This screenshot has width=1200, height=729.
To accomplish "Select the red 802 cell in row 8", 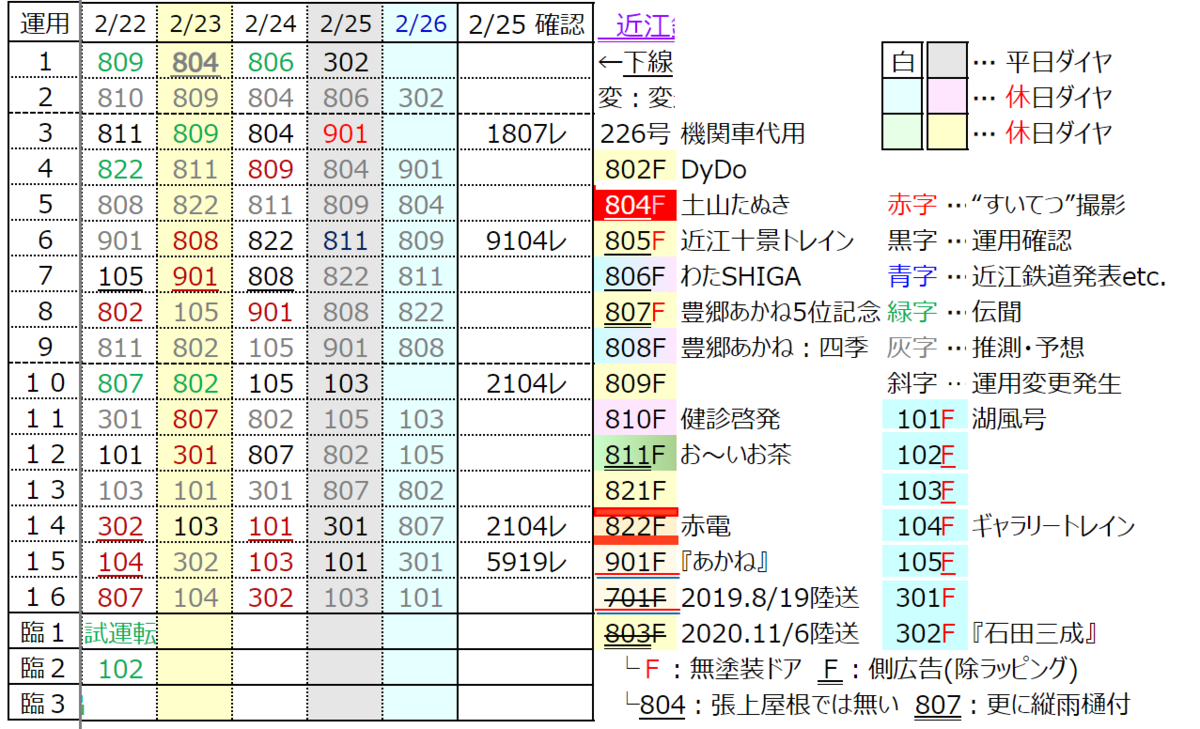I will (118, 312).
